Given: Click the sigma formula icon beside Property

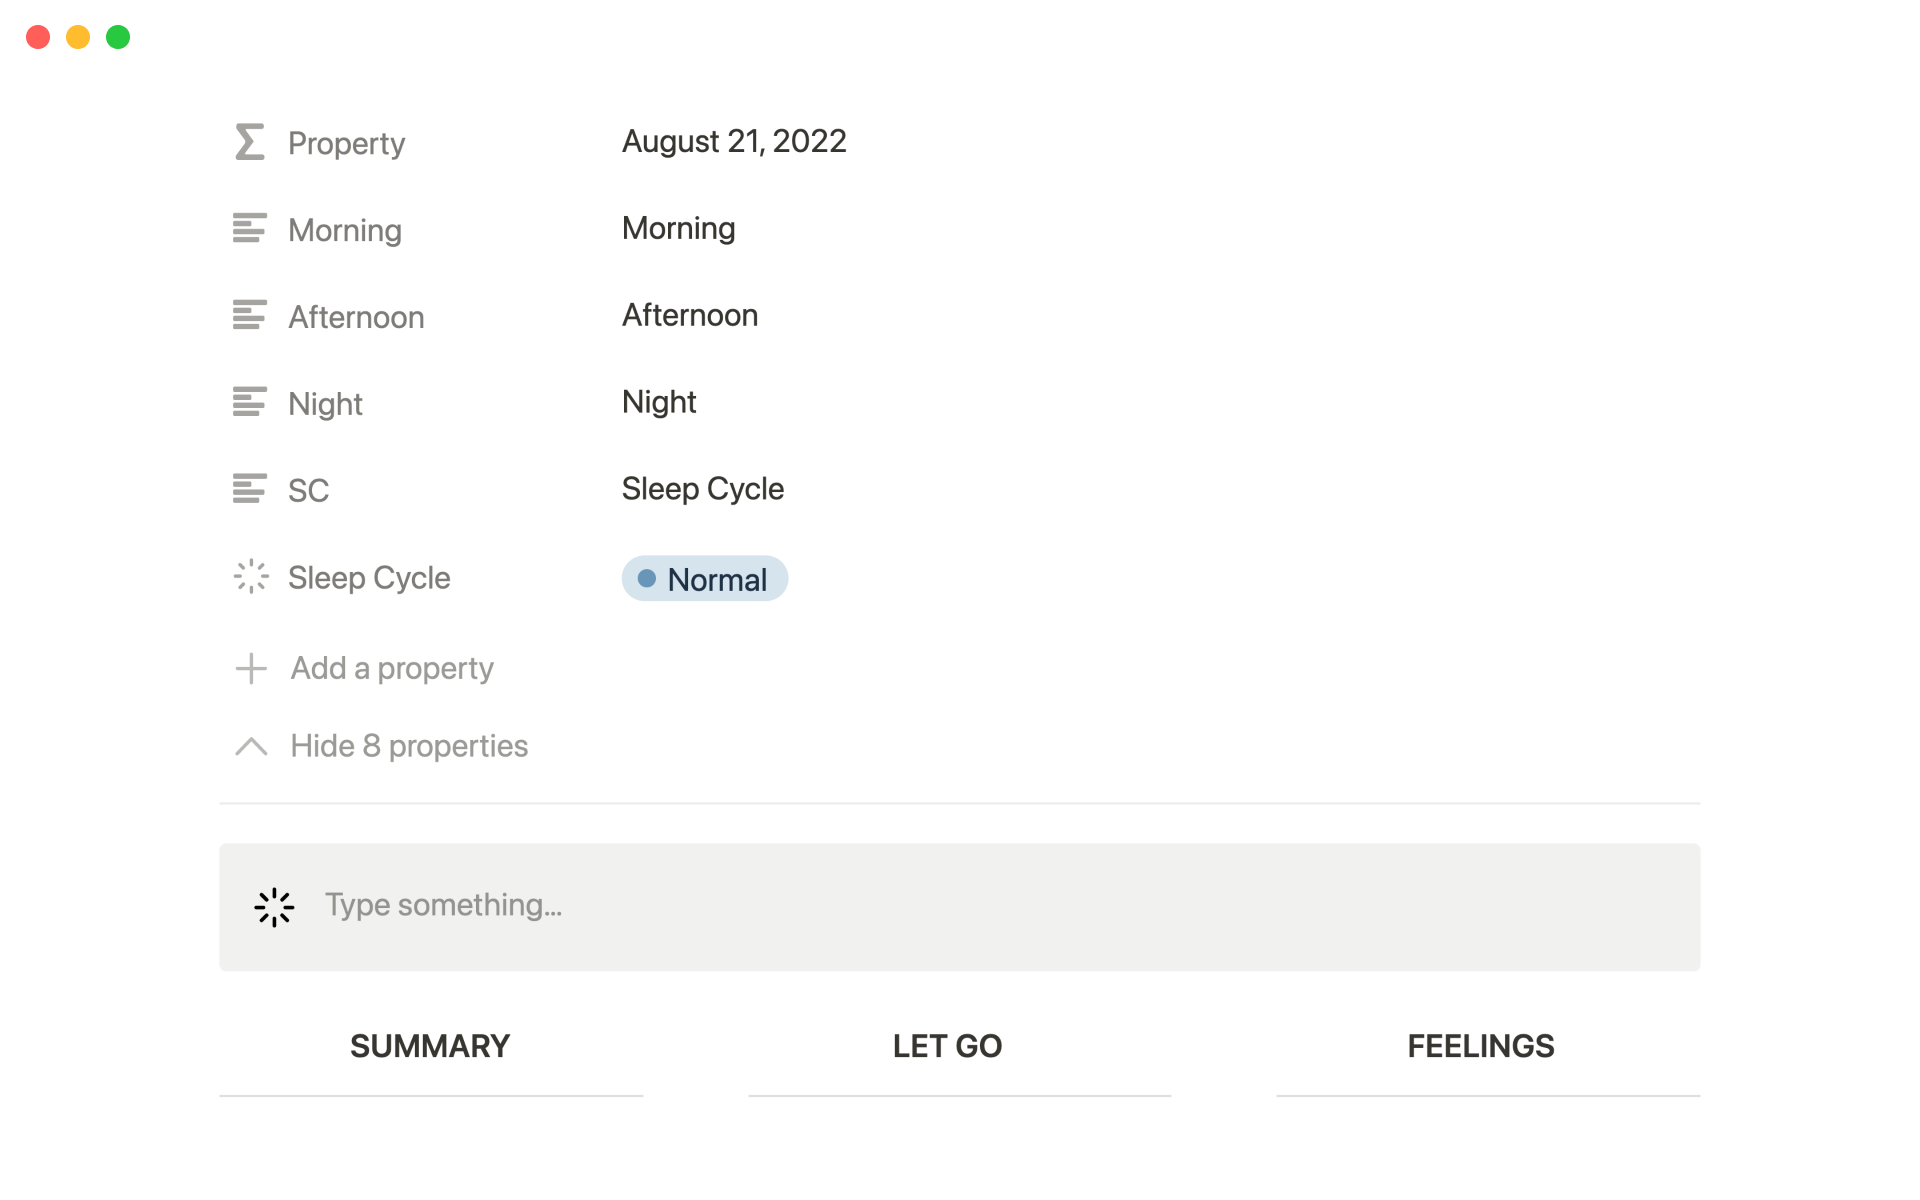Looking at the screenshot, I should point(249,142).
